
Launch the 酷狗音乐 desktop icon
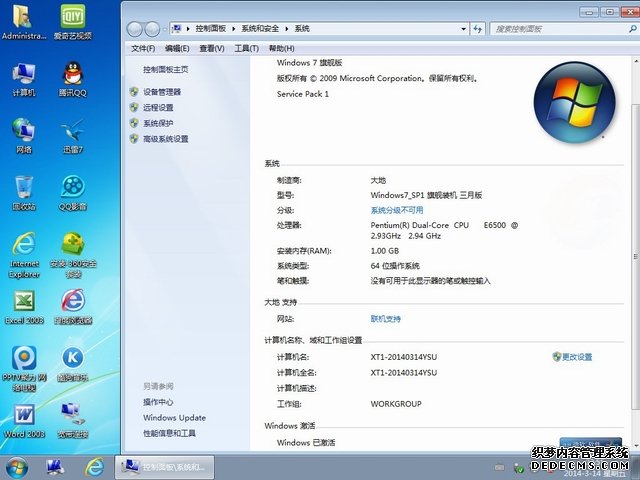pos(73,364)
